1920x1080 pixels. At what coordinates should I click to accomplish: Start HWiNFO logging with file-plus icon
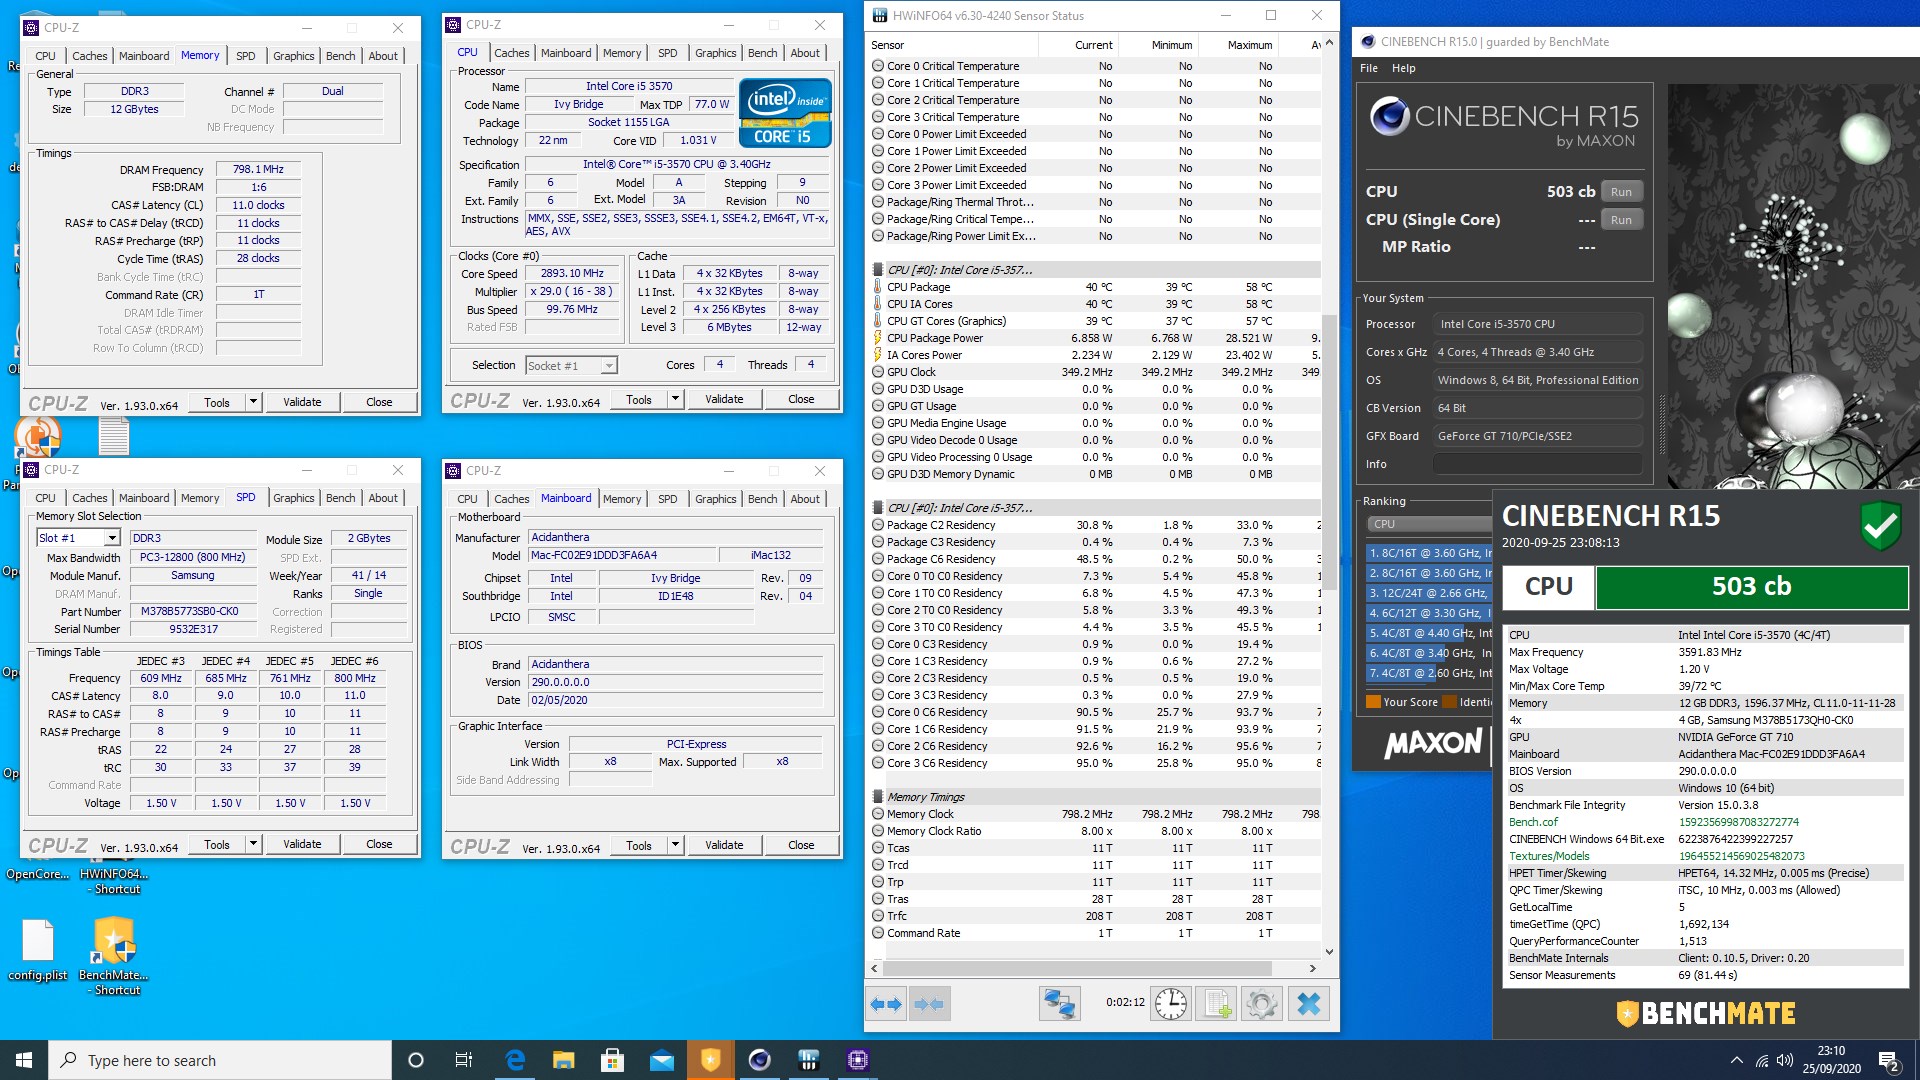pos(1216,1003)
